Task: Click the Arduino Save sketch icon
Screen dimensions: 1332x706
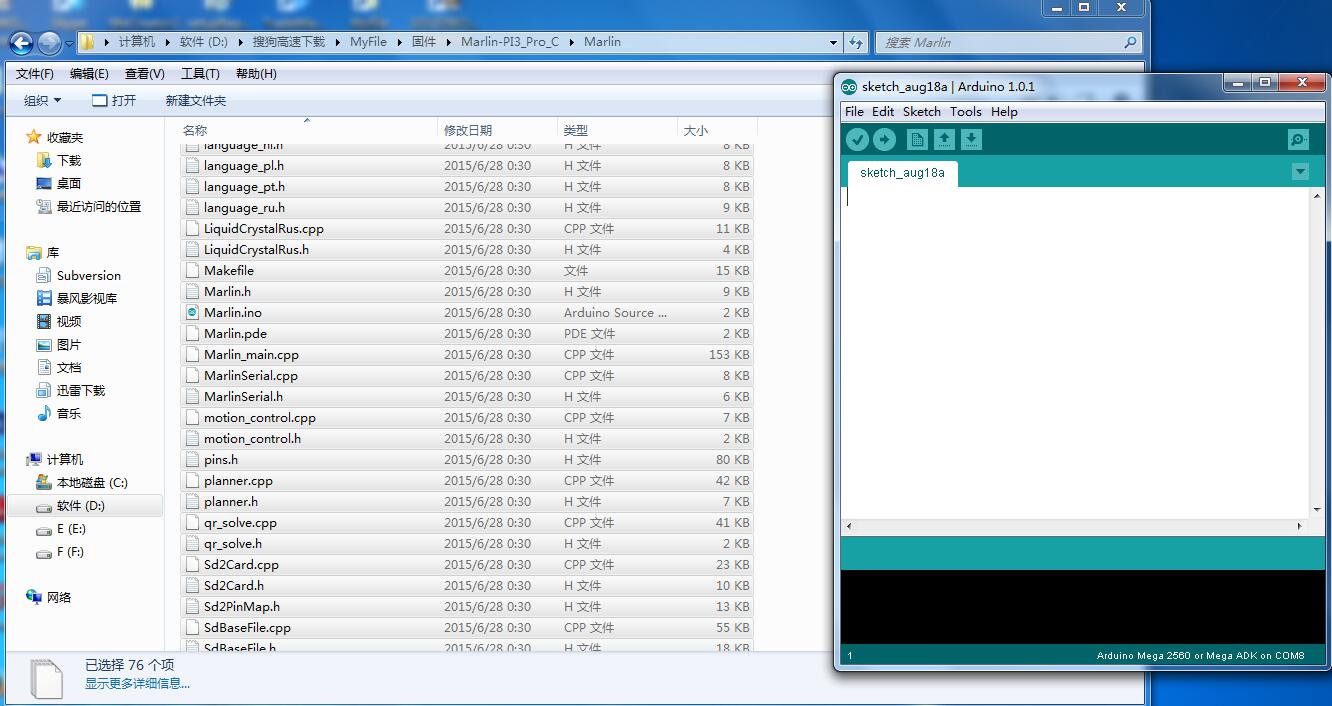Action: (x=971, y=140)
